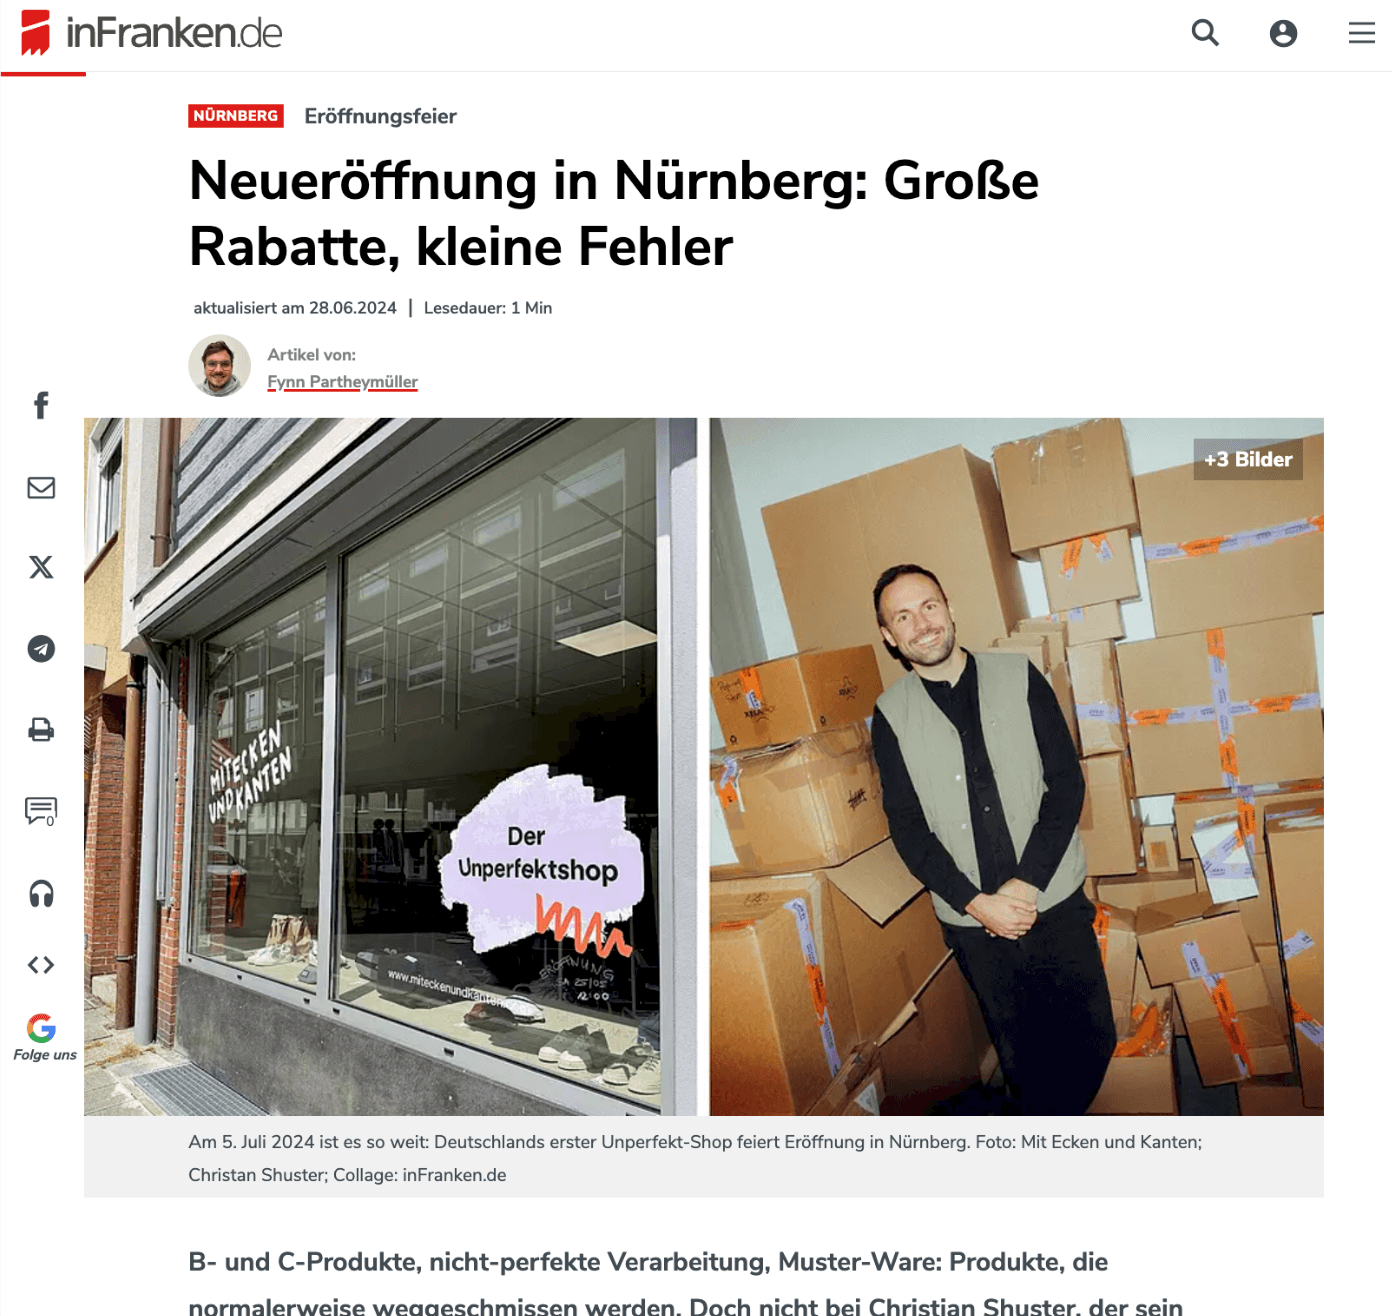Share article via Telegram
1392x1316 pixels.
click(x=41, y=649)
